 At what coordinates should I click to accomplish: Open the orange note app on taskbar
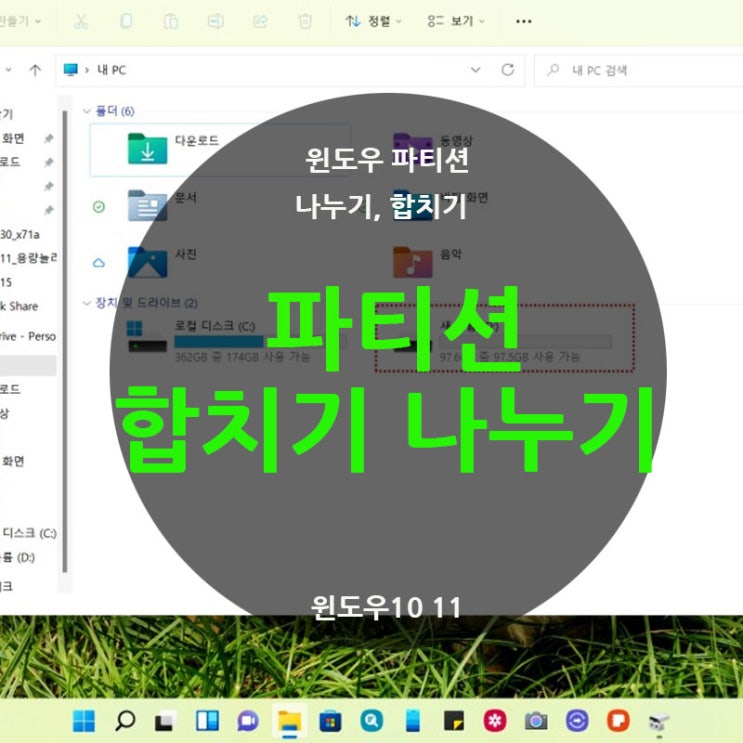pyautogui.click(x=618, y=722)
